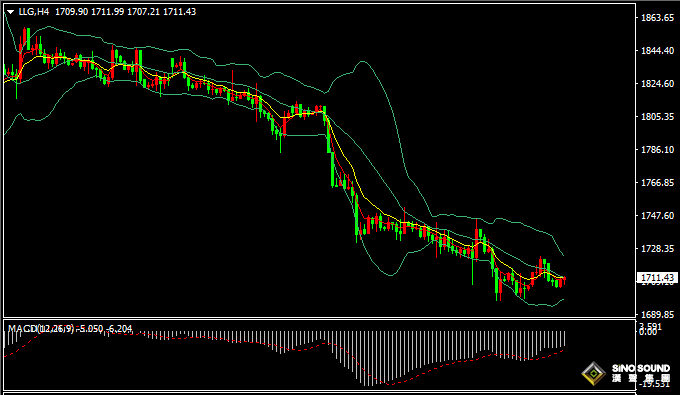Screen dimensions: 680x395
Task: Click the divider between price chart and MACD panel
Action: coord(320,319)
